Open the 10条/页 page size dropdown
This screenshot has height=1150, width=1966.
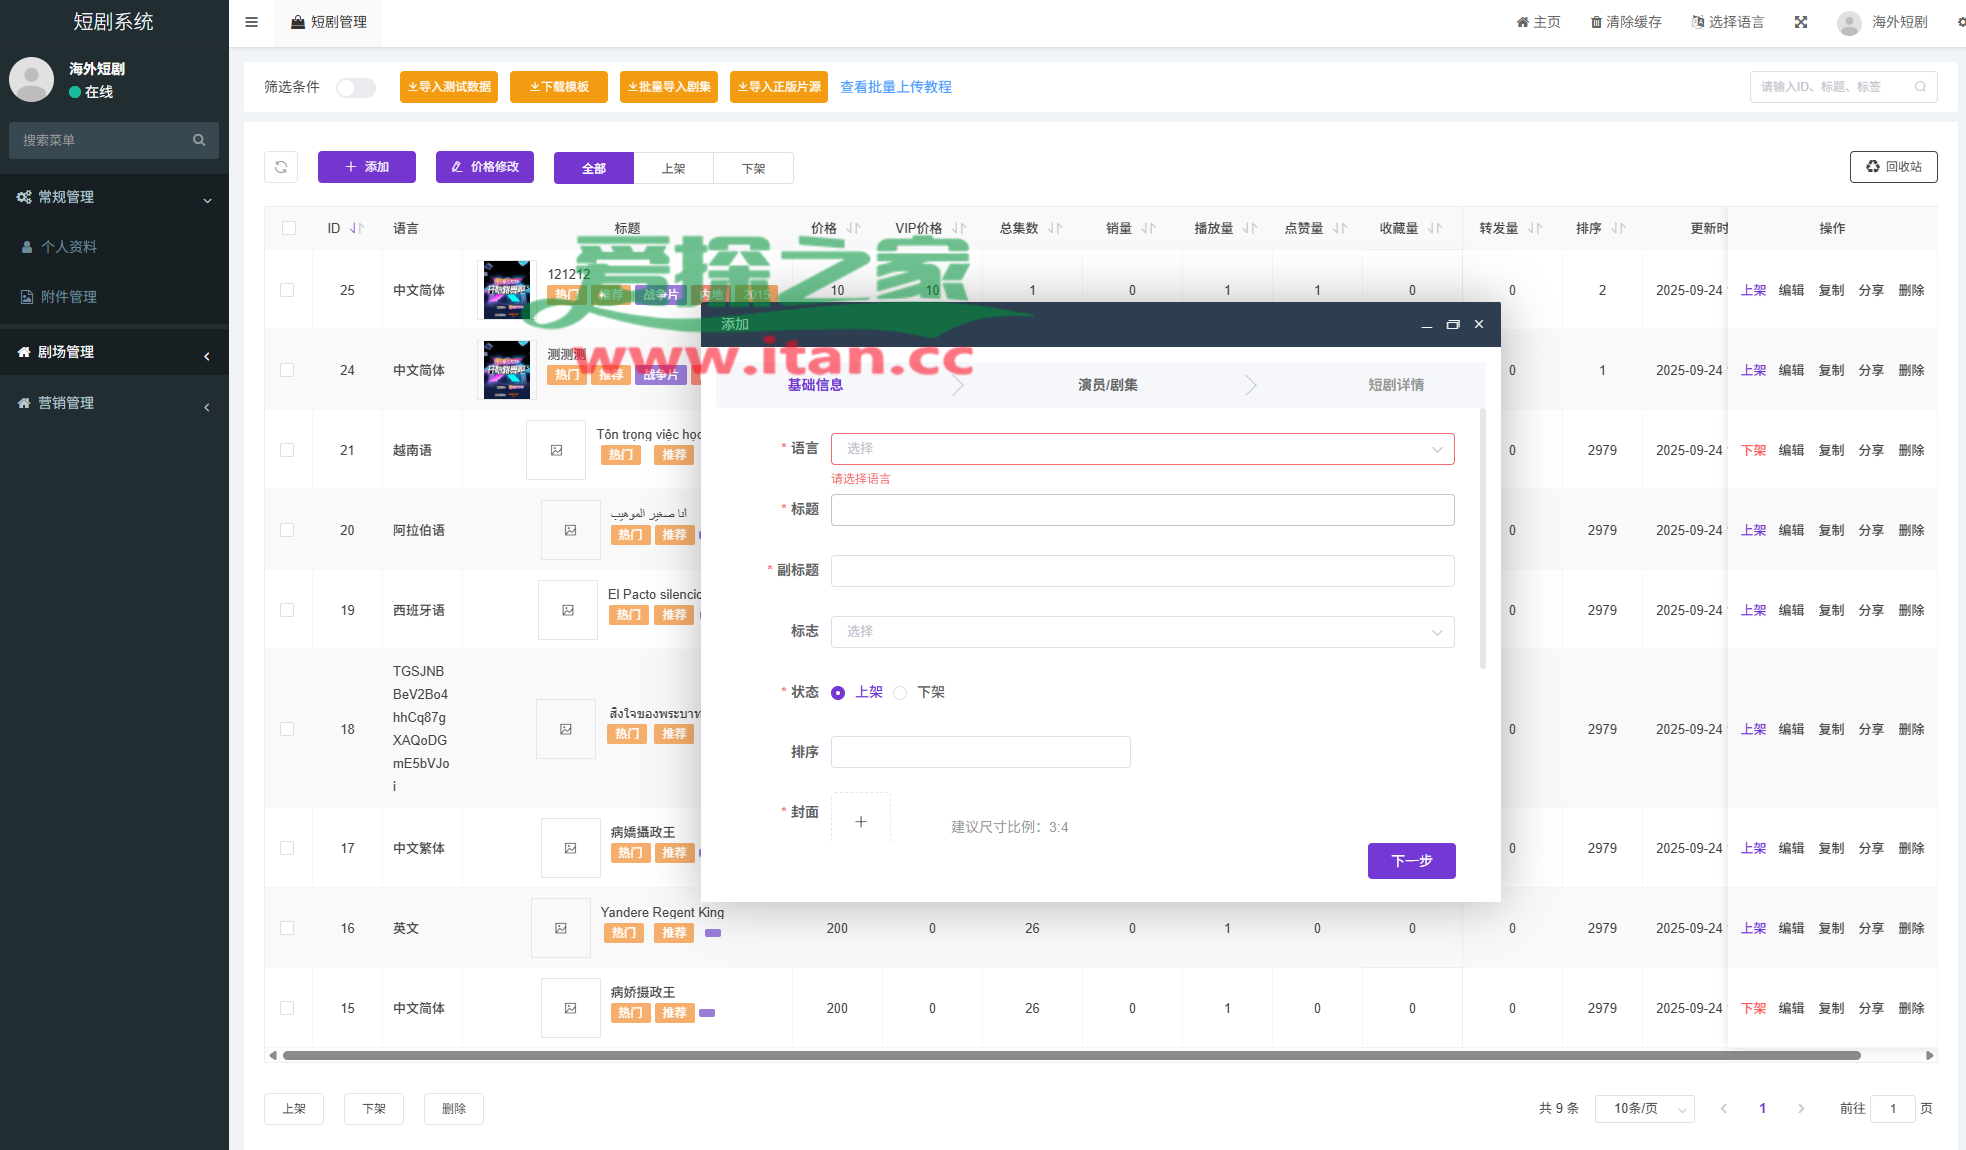tap(1644, 1108)
